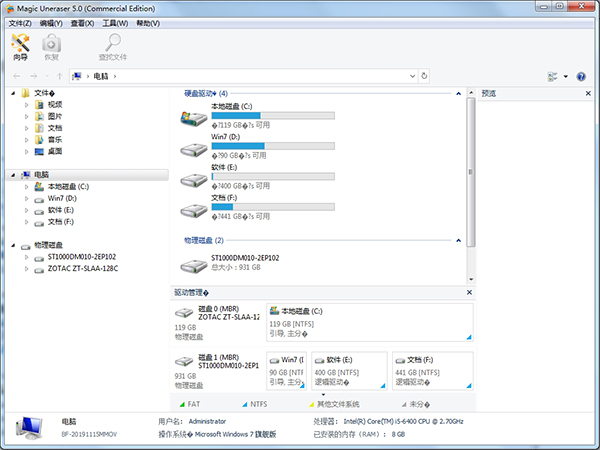Select 本地磁盘 (C:) 119 GB partition block
This screenshot has height=450, width=600.
coord(370,322)
